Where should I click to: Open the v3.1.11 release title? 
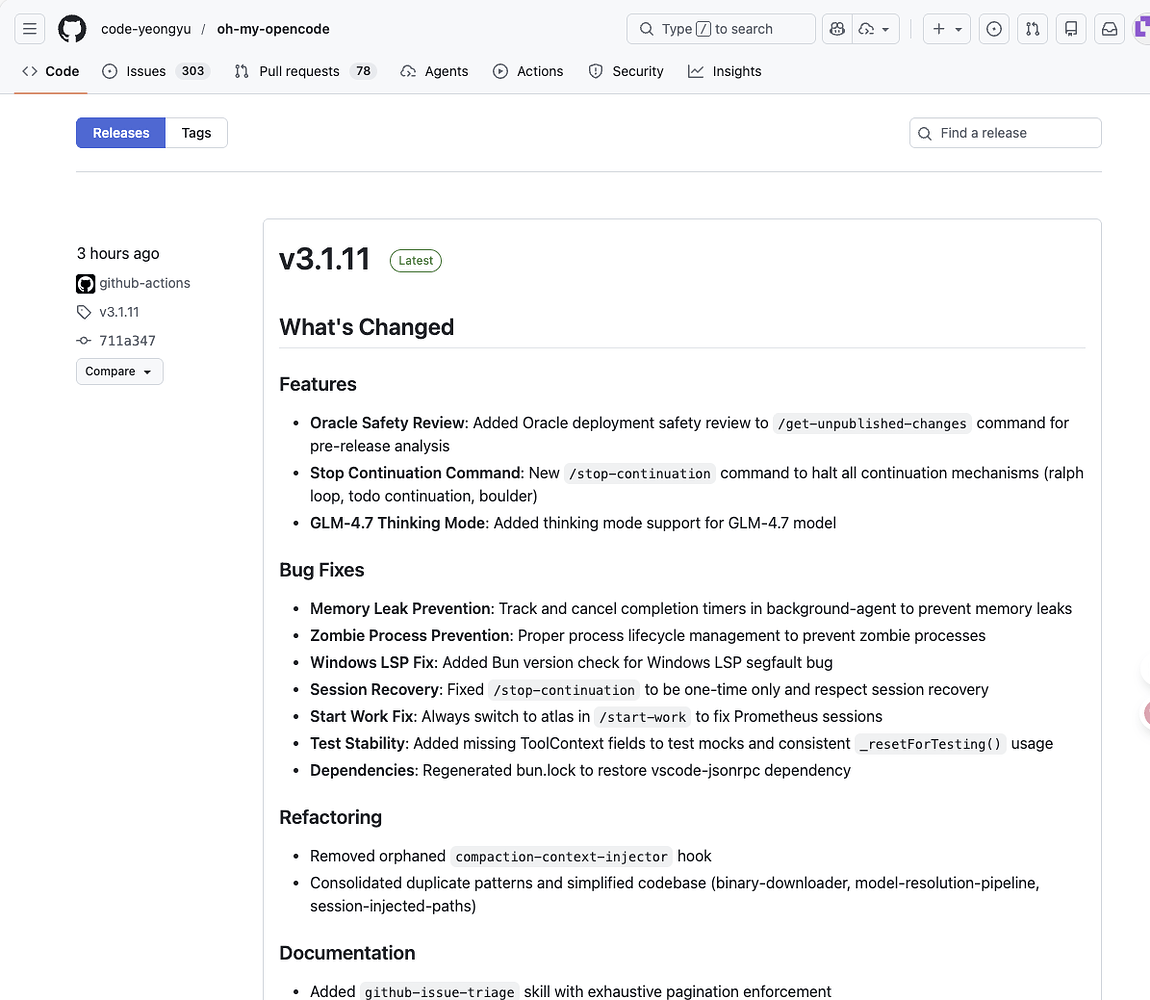tap(324, 259)
